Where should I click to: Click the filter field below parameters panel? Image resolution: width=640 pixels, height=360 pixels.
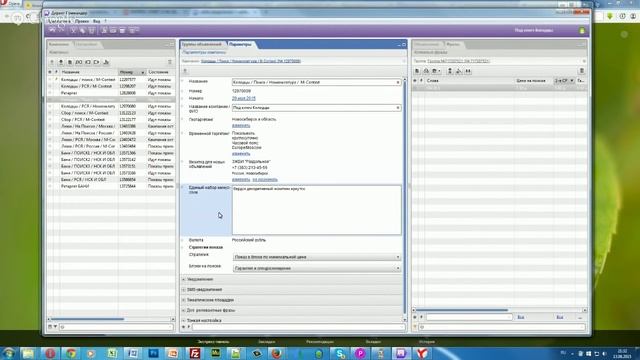[x=298, y=327]
